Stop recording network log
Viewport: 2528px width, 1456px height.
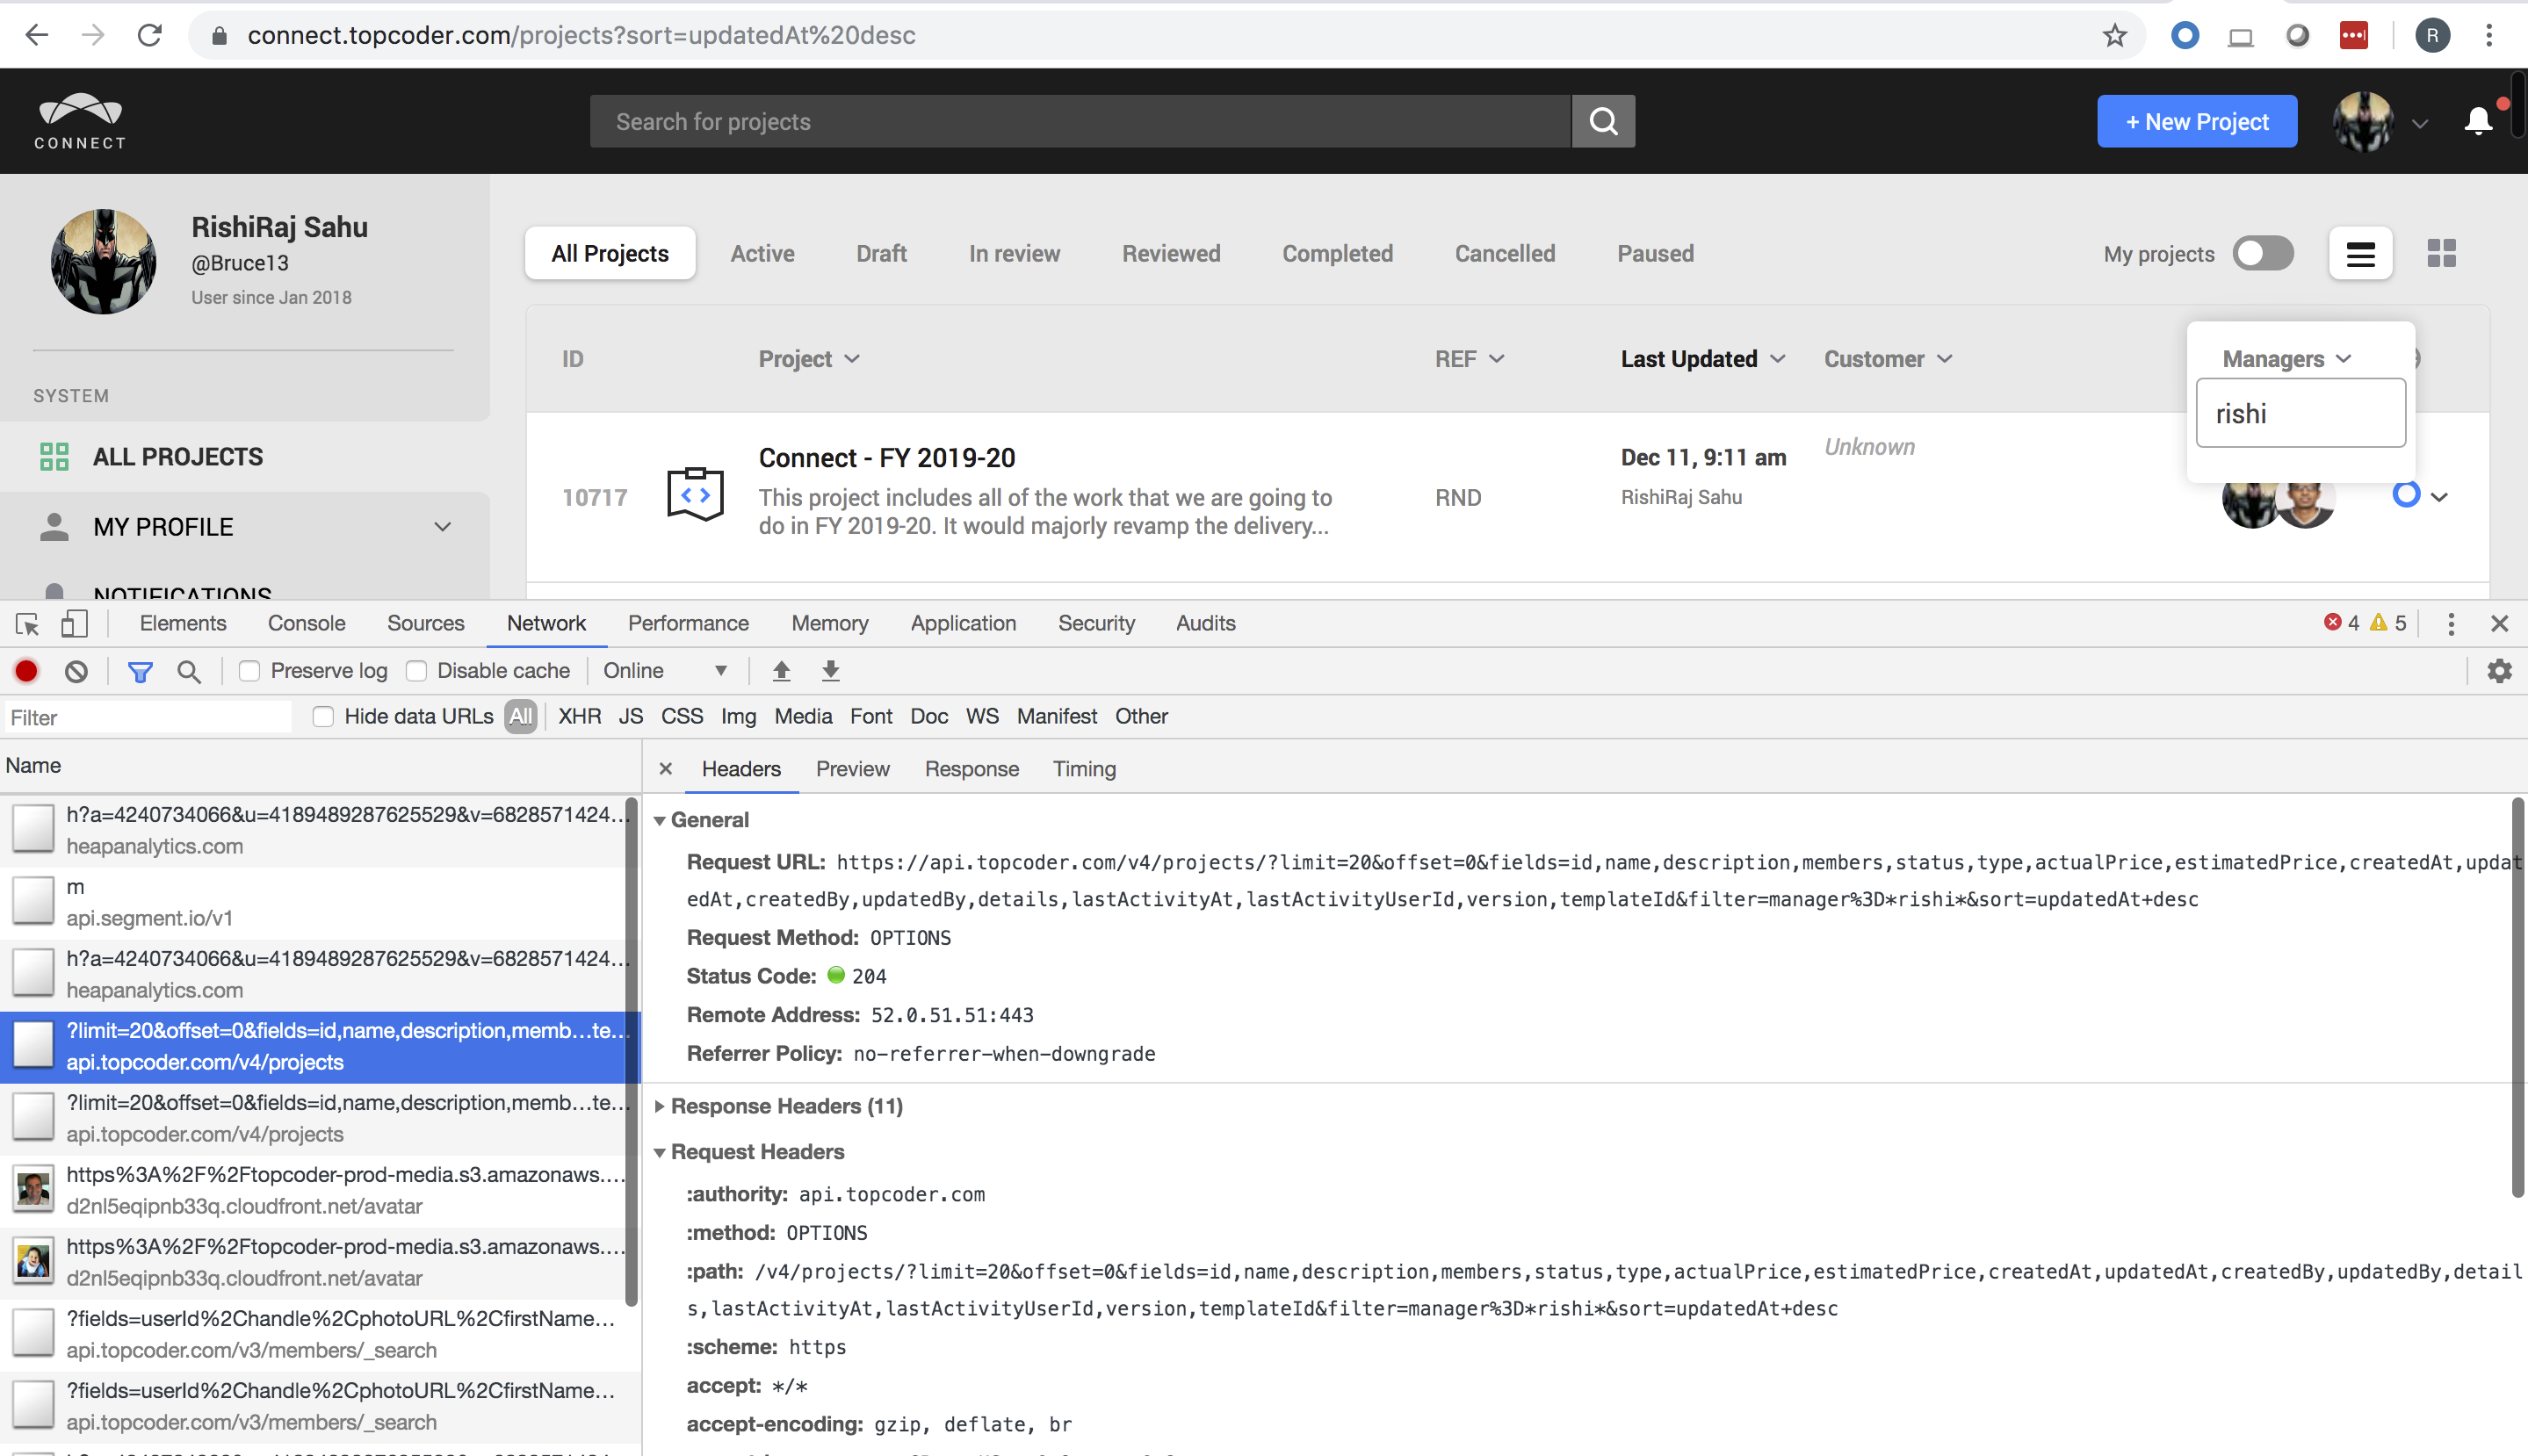tap(27, 671)
